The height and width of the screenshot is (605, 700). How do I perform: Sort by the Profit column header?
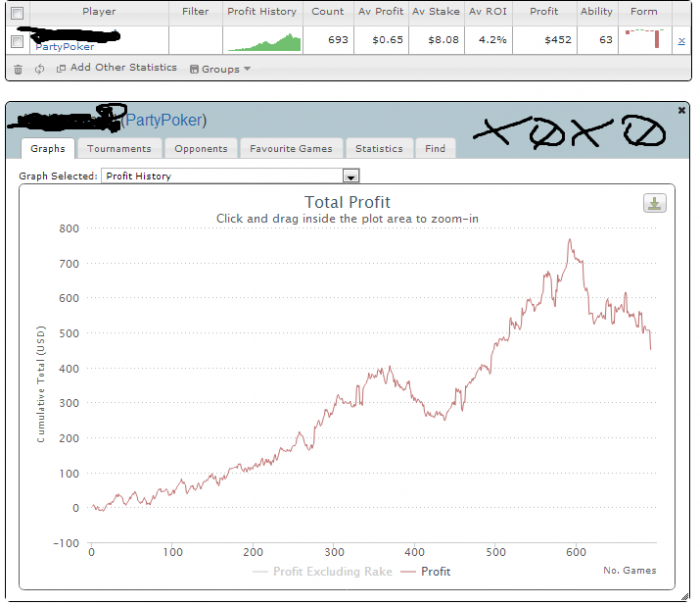click(x=544, y=12)
